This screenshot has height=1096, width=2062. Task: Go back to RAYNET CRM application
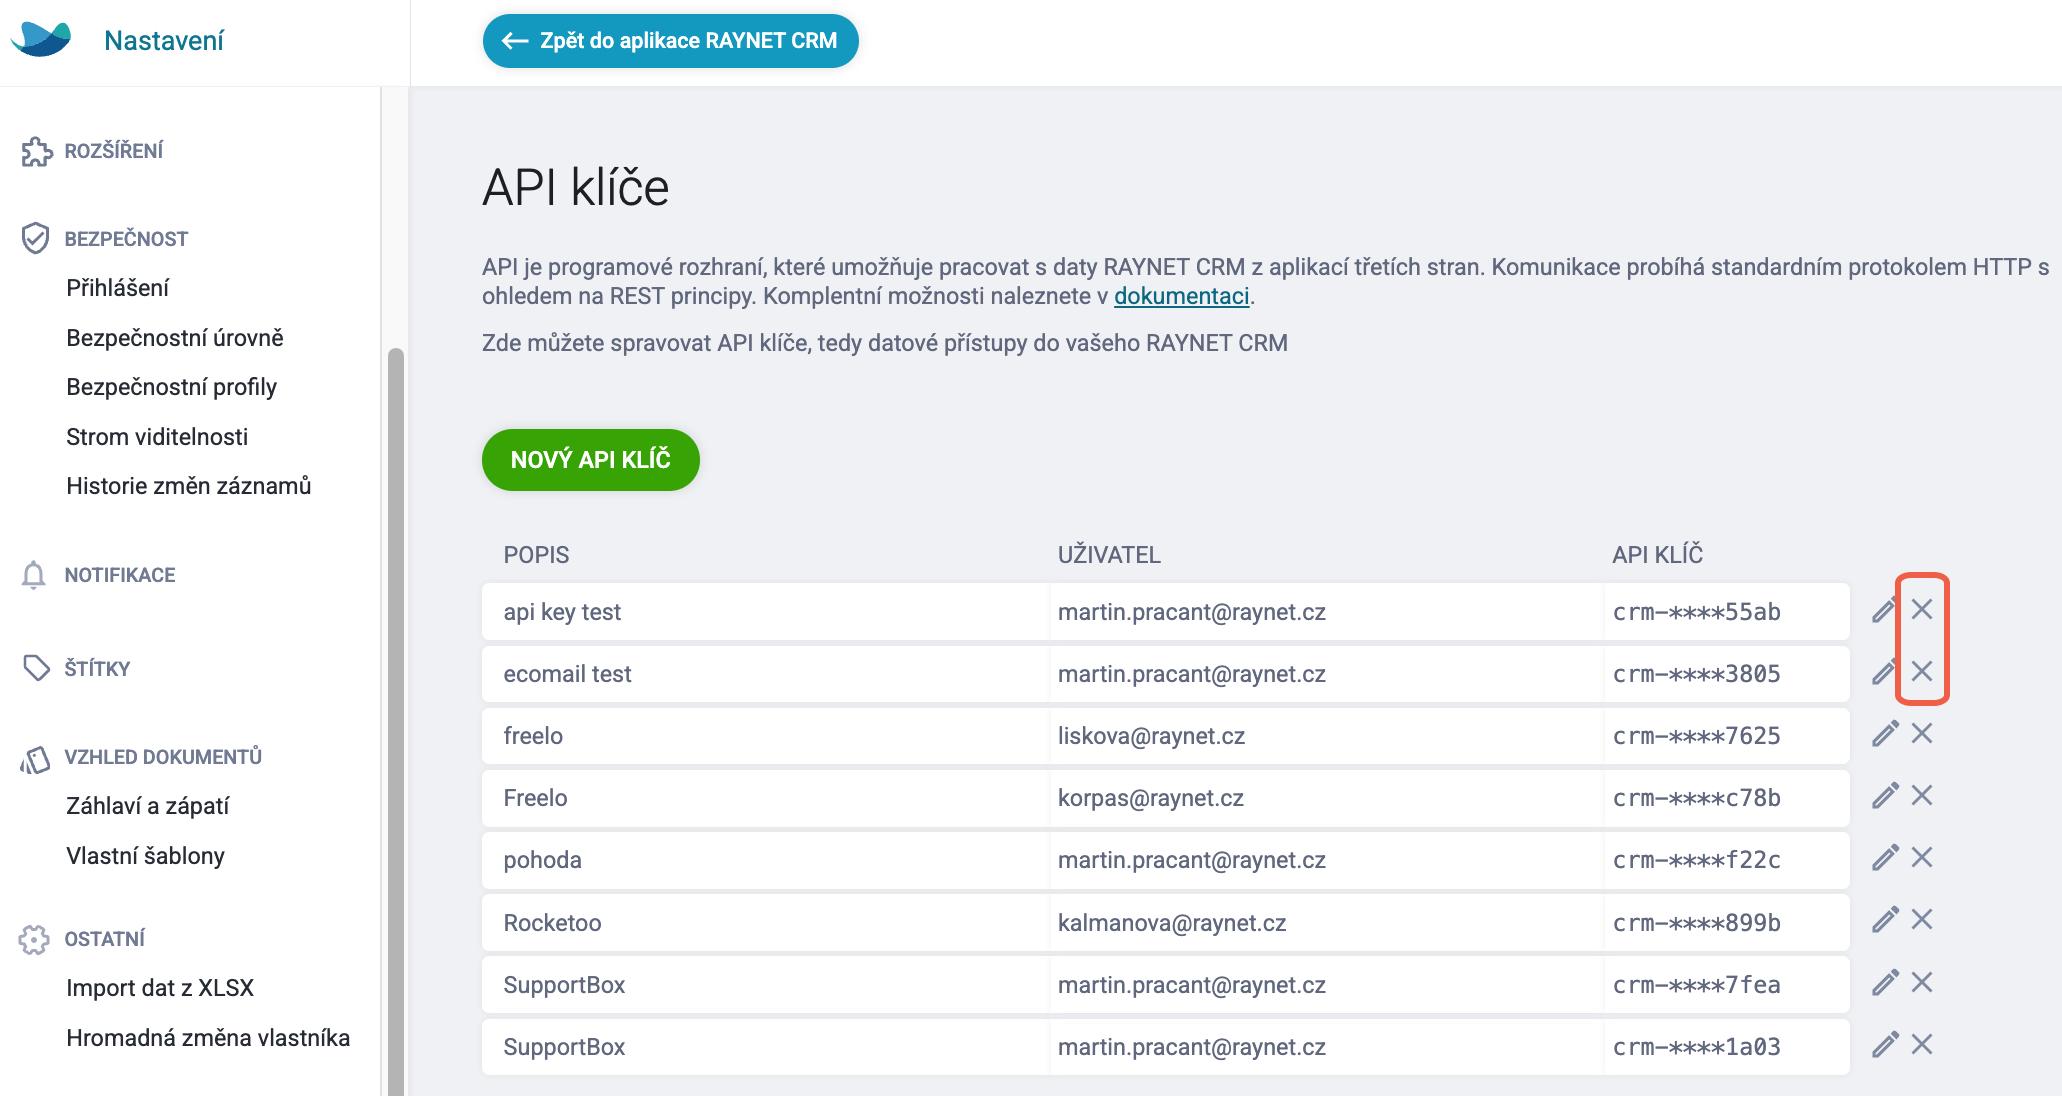click(x=670, y=41)
